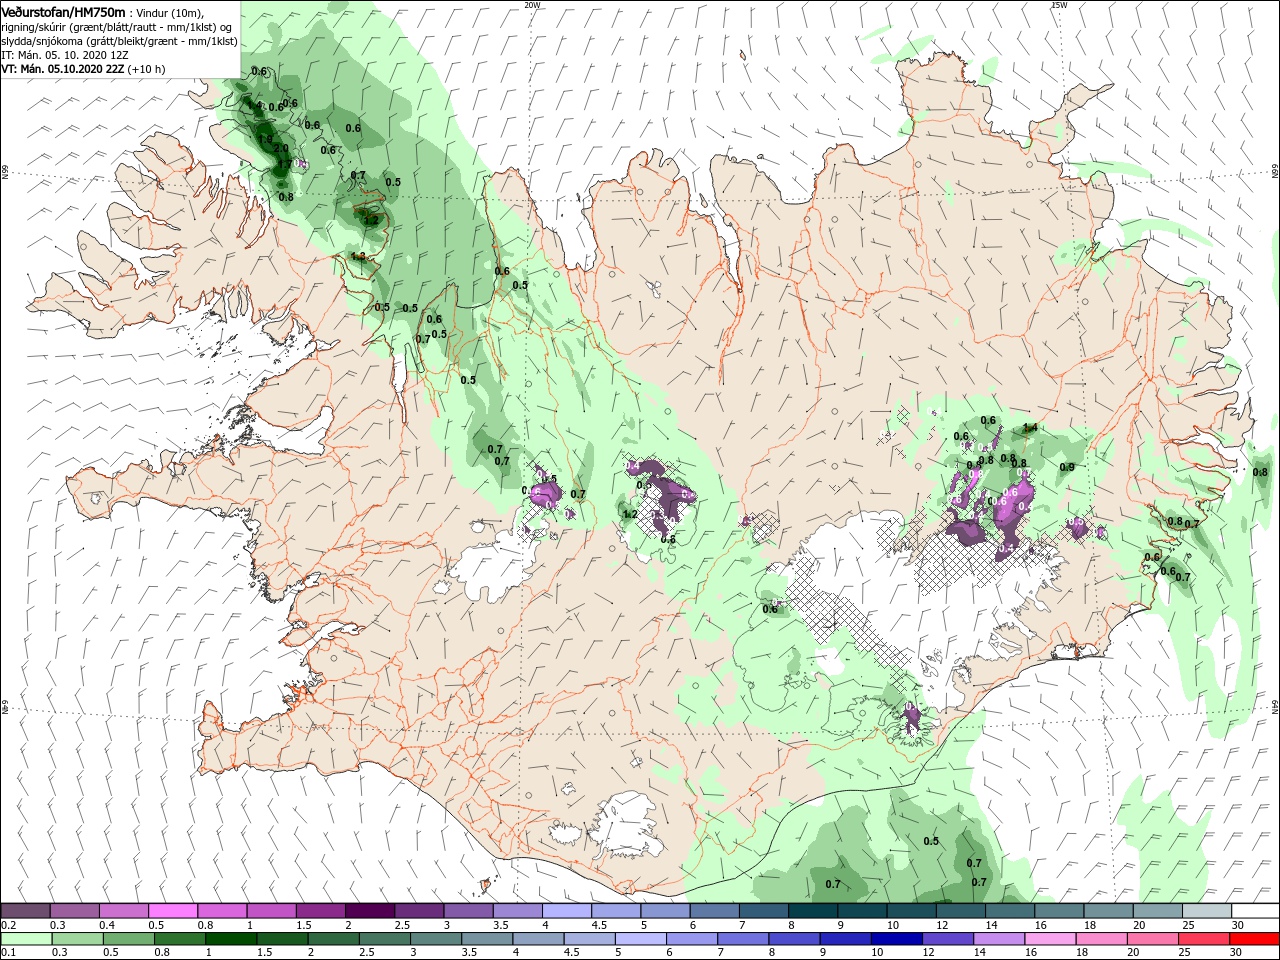
Task: Click the 'Veðurstofan/HM750m' title text
Action: click(x=64, y=11)
